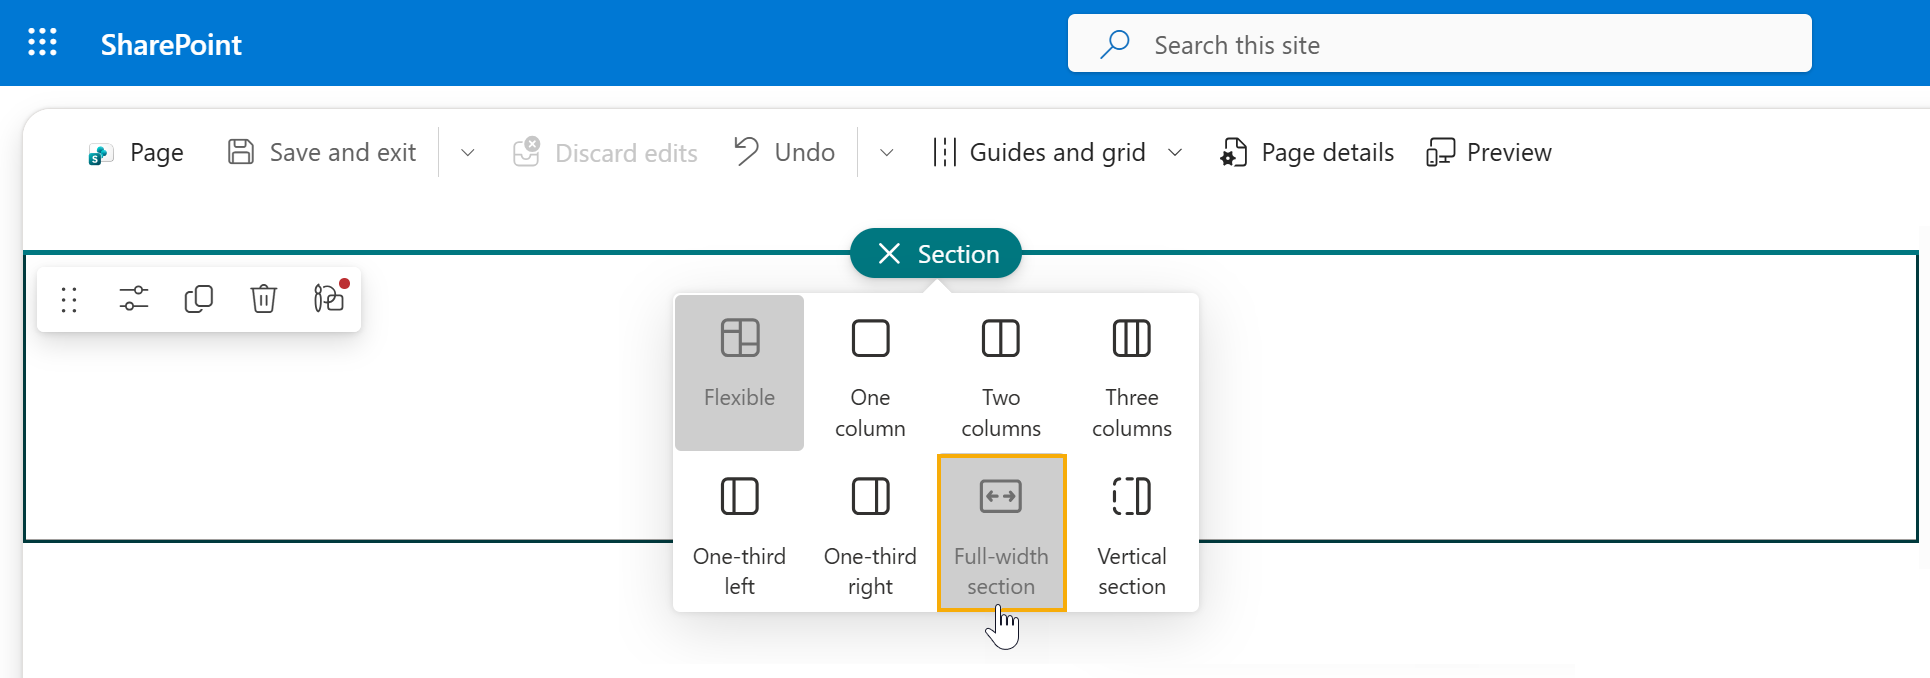The width and height of the screenshot is (1930, 678).
Task: Open the app launcher waffle icon
Action: coord(42,43)
